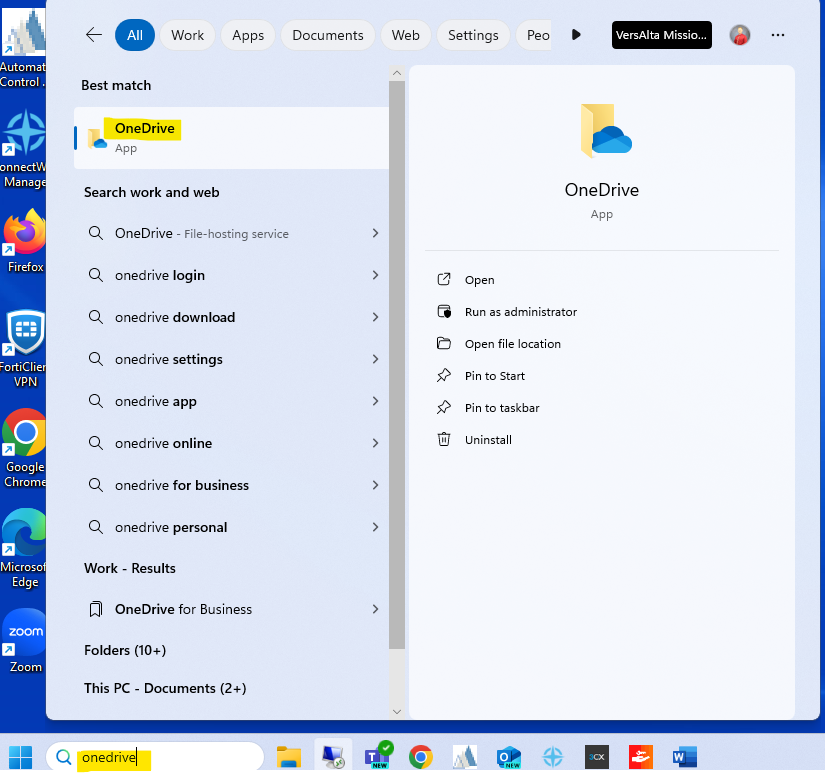Viewport: 825px width, 773px height.
Task: Select the All filter tab
Action: [x=135, y=35]
